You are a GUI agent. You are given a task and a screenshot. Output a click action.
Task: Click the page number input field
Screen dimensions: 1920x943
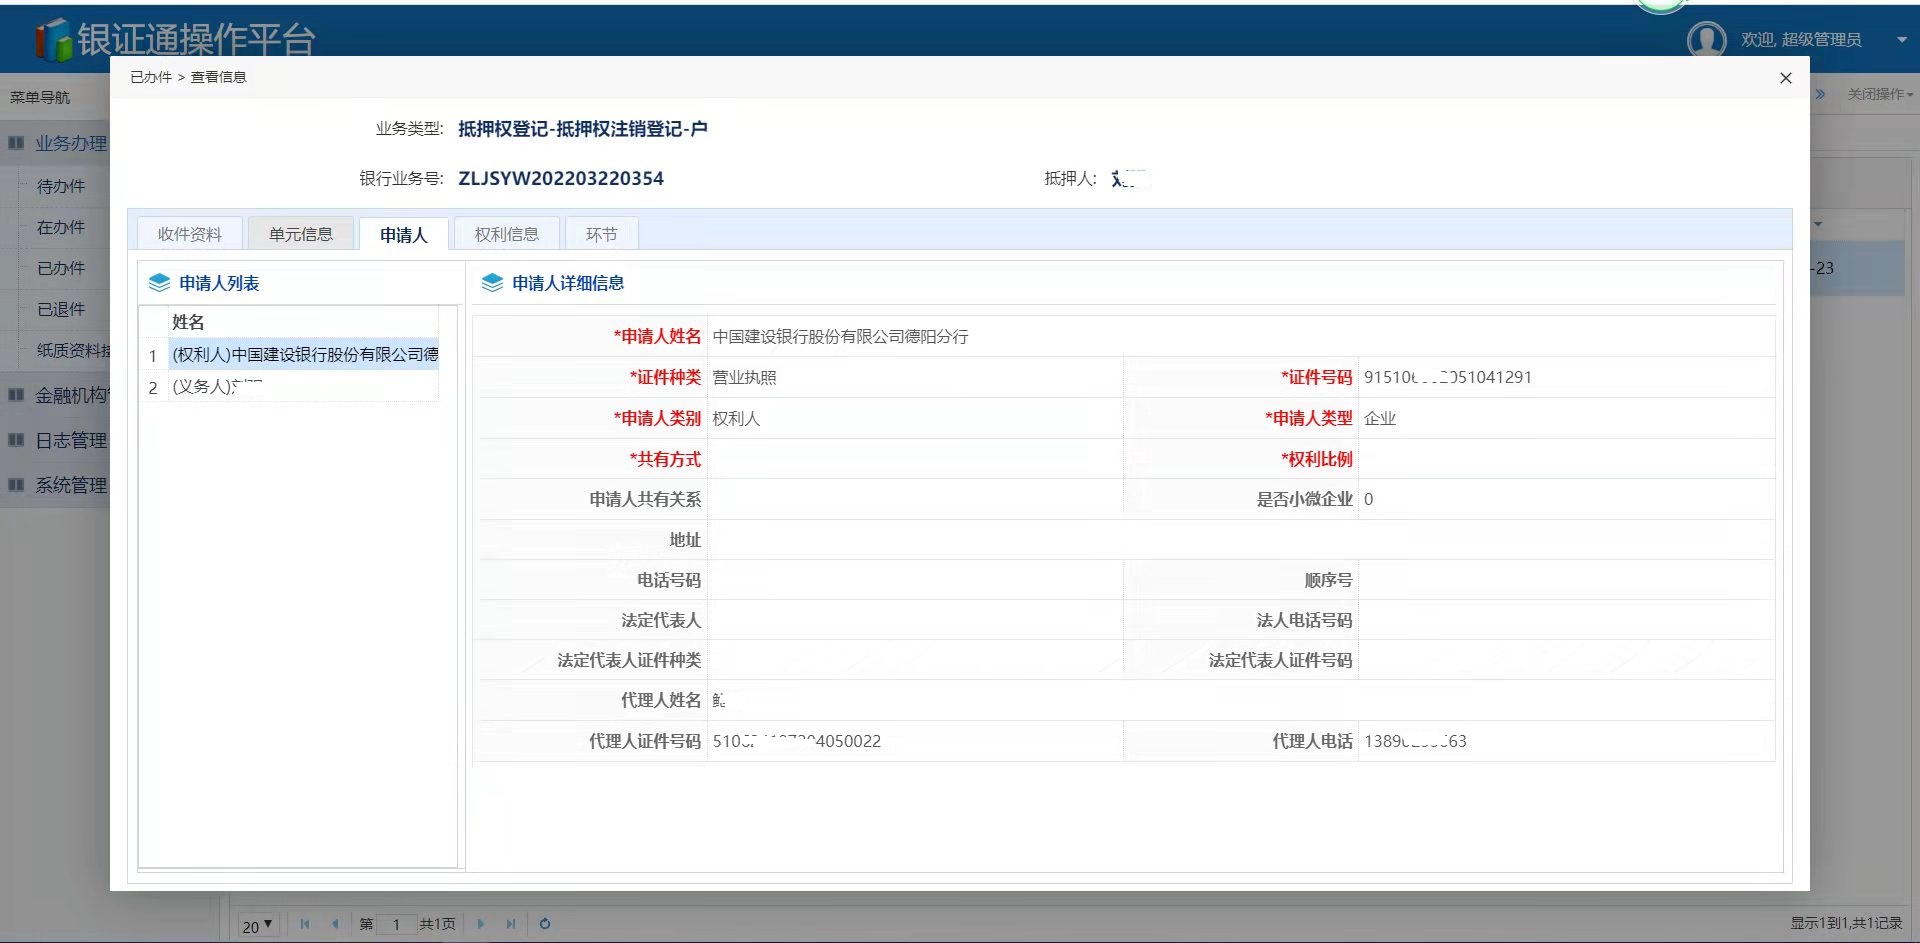tap(397, 924)
